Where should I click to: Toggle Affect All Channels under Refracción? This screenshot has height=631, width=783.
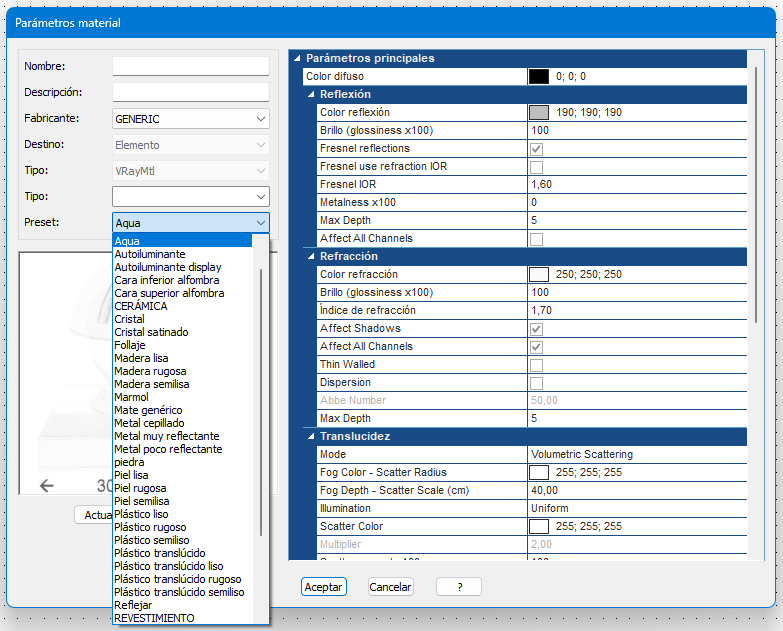tap(536, 346)
